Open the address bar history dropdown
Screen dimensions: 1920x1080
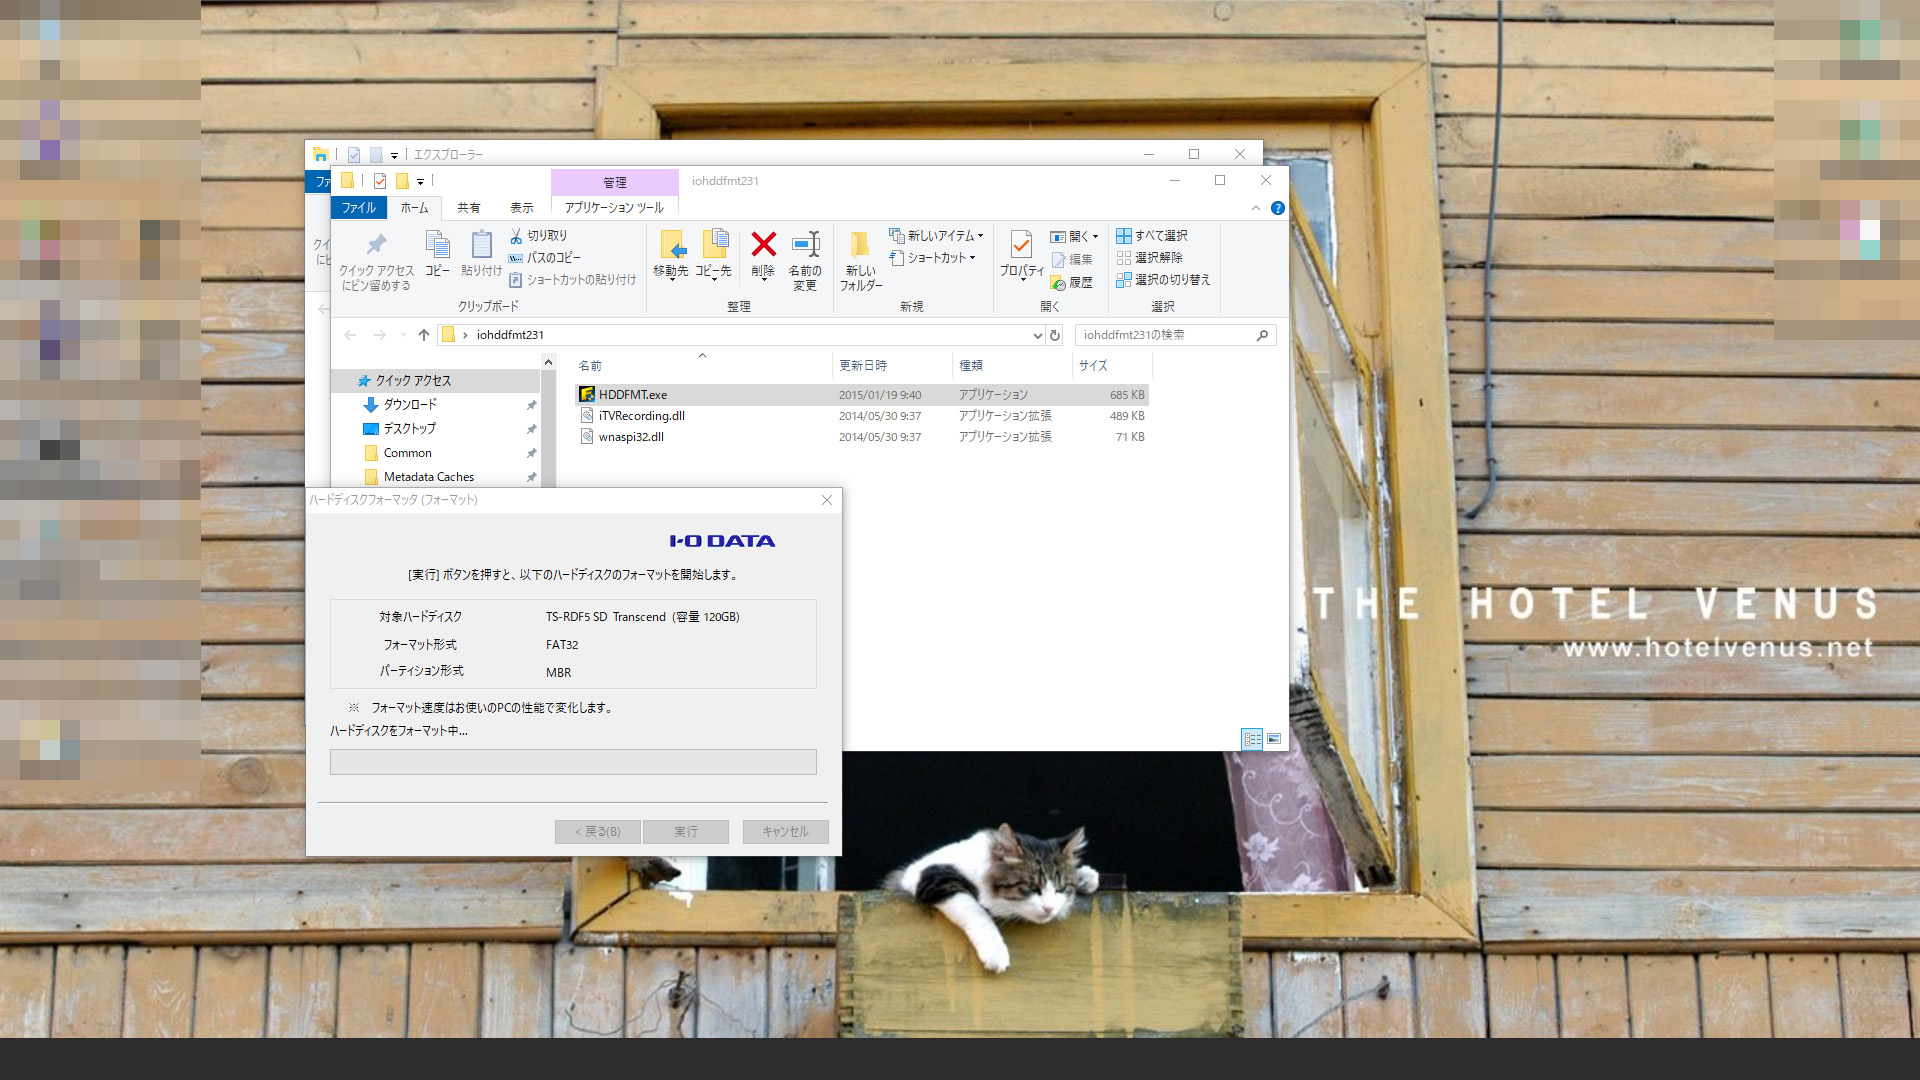click(1037, 335)
